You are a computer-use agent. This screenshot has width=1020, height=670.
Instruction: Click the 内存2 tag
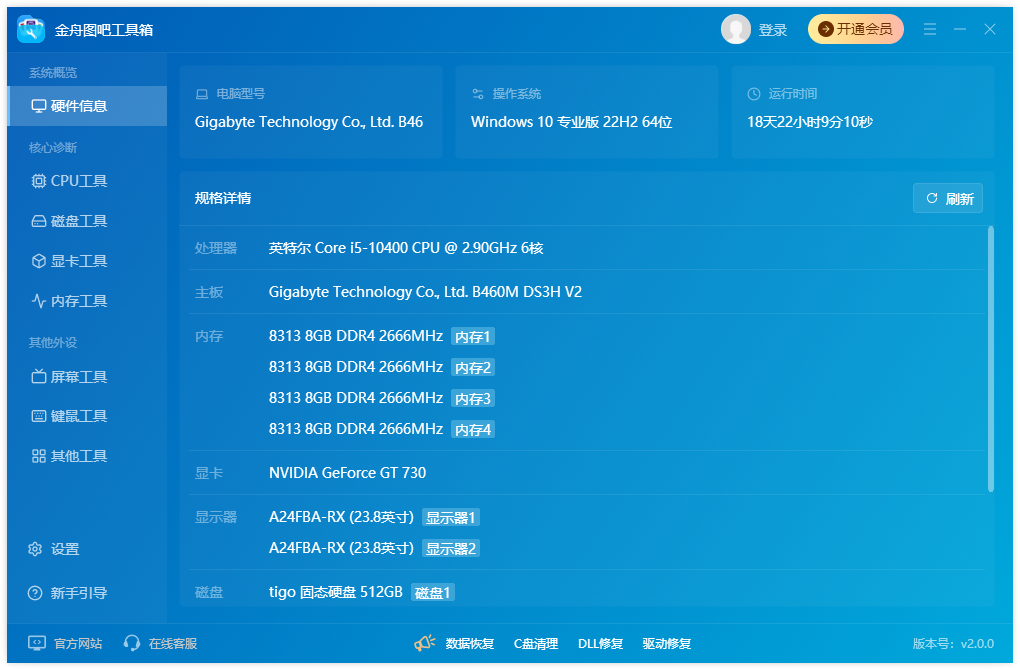(473, 368)
